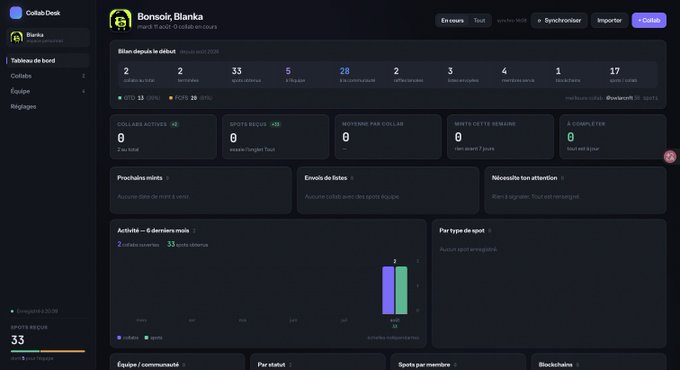The width and height of the screenshot is (680, 370).
Task: Click the +2 badge next to Collabs actives
Action: [x=174, y=124]
